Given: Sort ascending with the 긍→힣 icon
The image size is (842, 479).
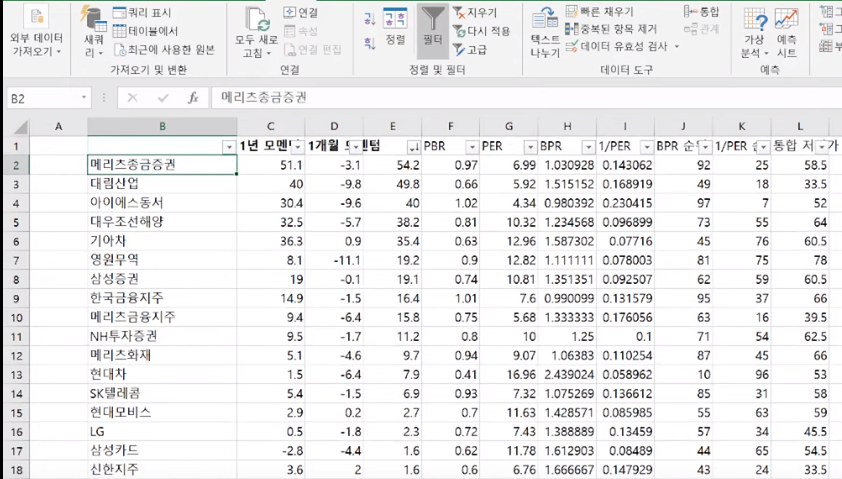Looking at the screenshot, I should pyautogui.click(x=369, y=19).
